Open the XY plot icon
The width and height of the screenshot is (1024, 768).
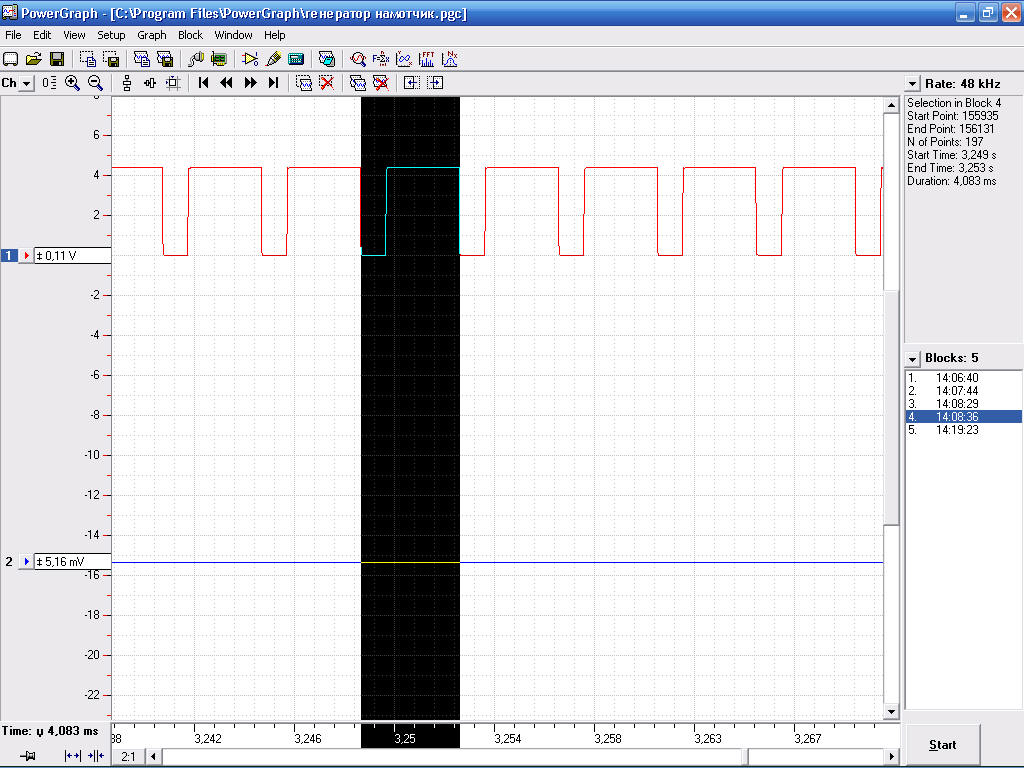coord(404,59)
